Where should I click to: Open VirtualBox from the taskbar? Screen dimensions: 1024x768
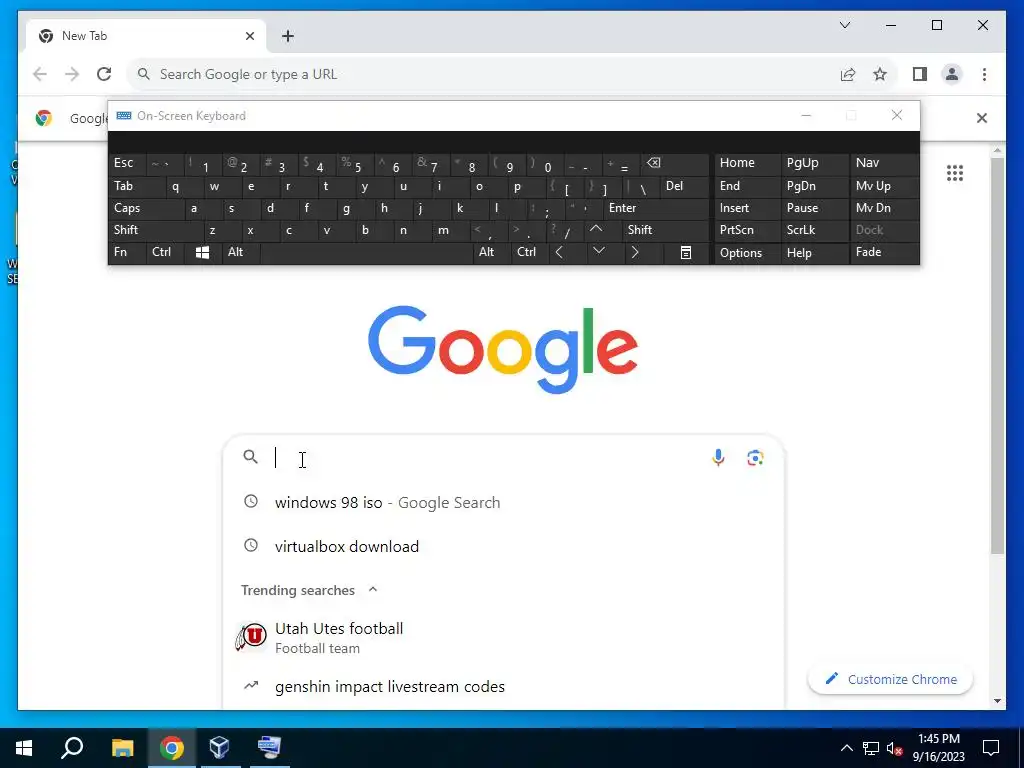(x=219, y=748)
